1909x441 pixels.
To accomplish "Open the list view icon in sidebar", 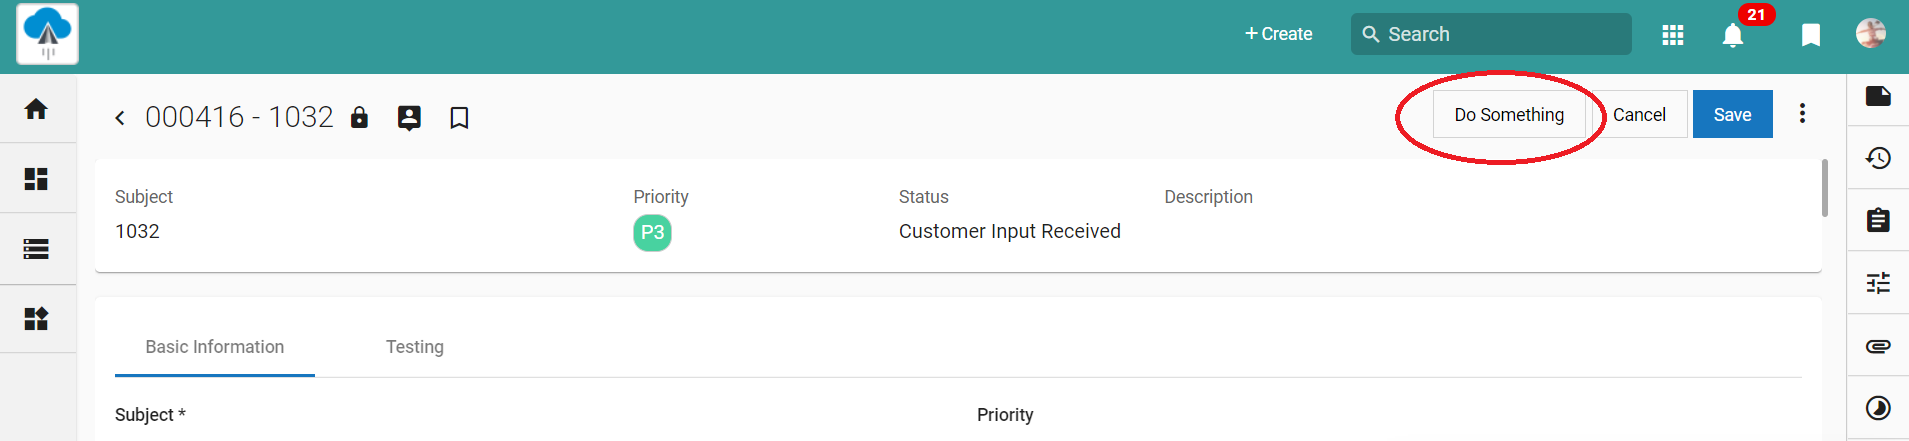I will (x=36, y=249).
